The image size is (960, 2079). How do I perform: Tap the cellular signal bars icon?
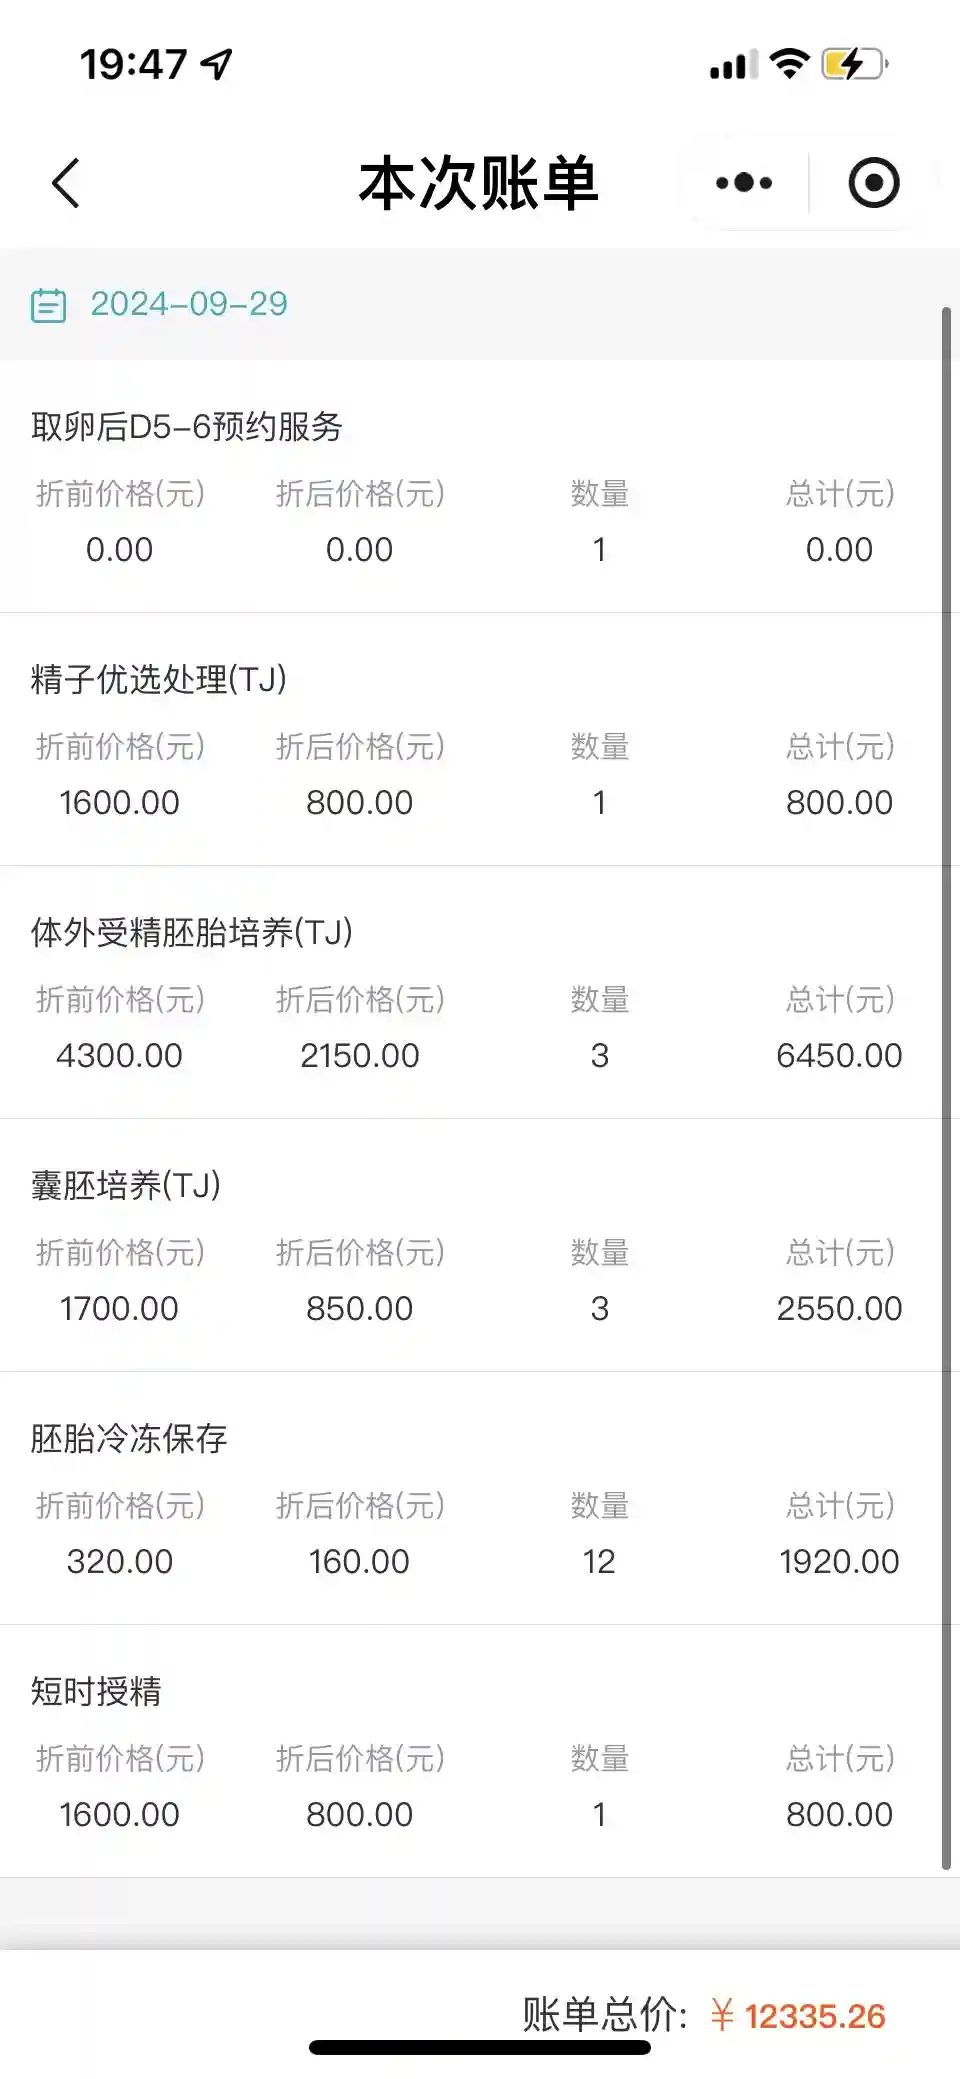point(733,66)
